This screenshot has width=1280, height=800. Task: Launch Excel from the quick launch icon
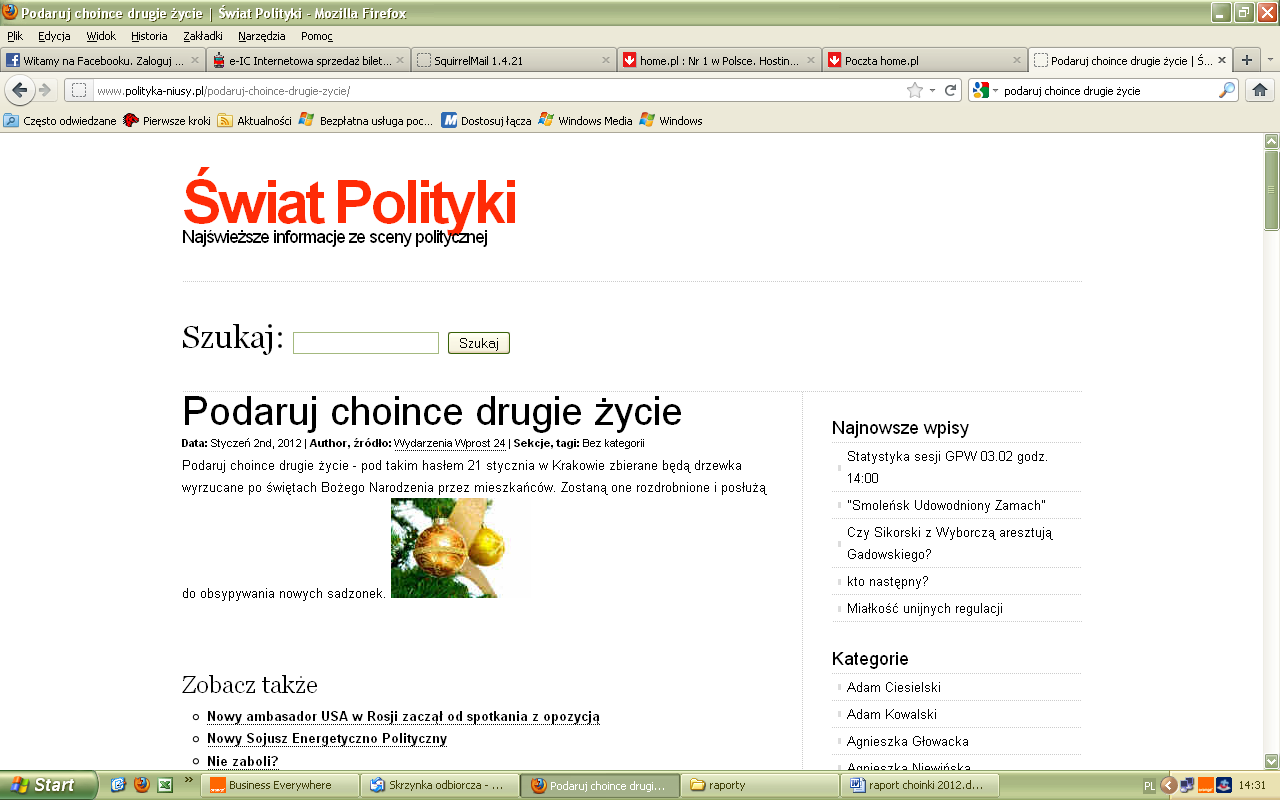tap(165, 785)
